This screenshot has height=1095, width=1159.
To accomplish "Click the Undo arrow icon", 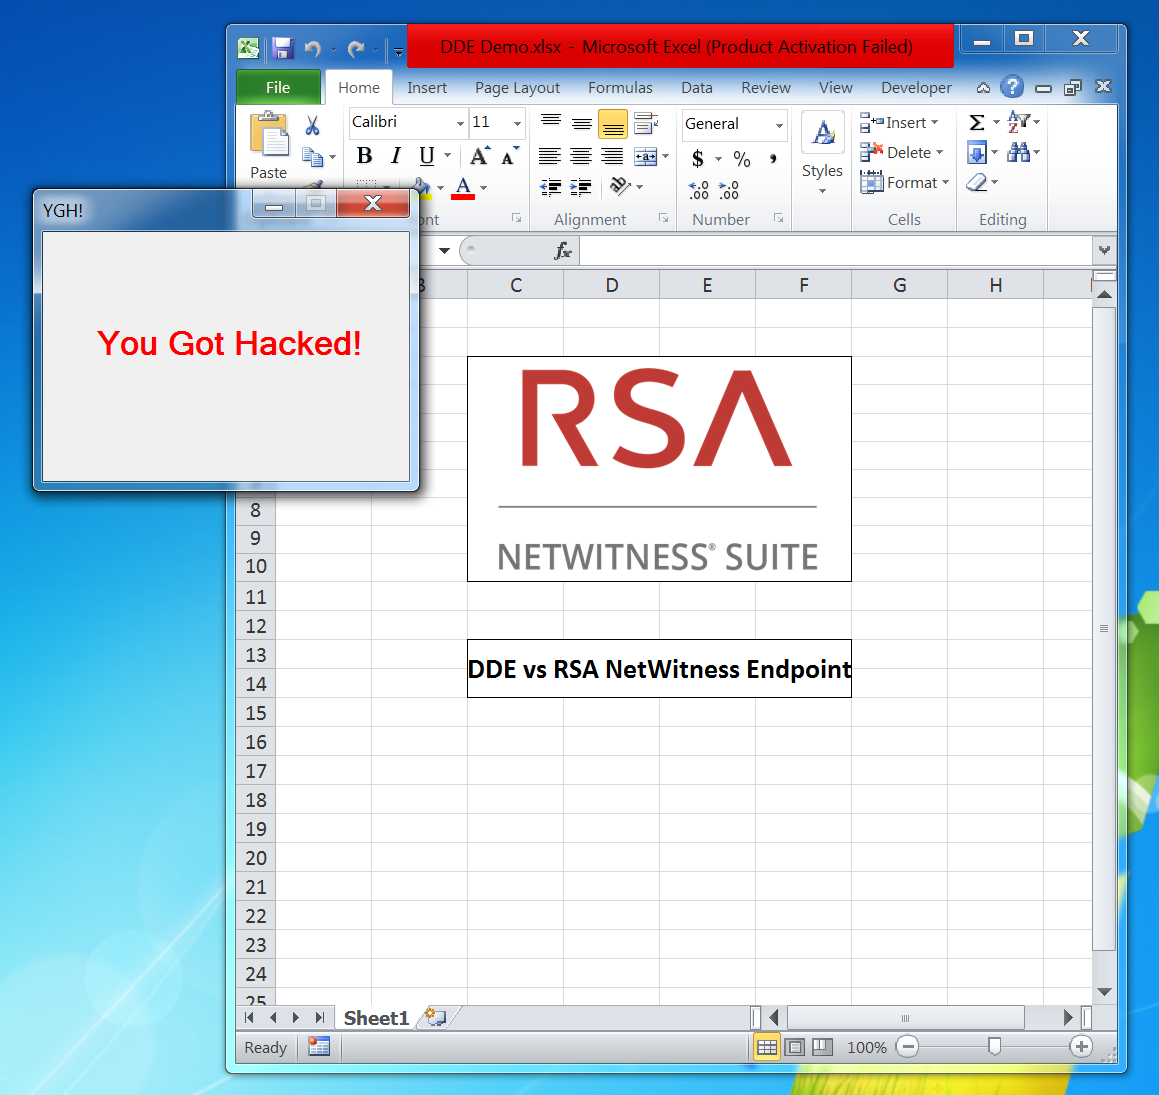I will 313,50.
